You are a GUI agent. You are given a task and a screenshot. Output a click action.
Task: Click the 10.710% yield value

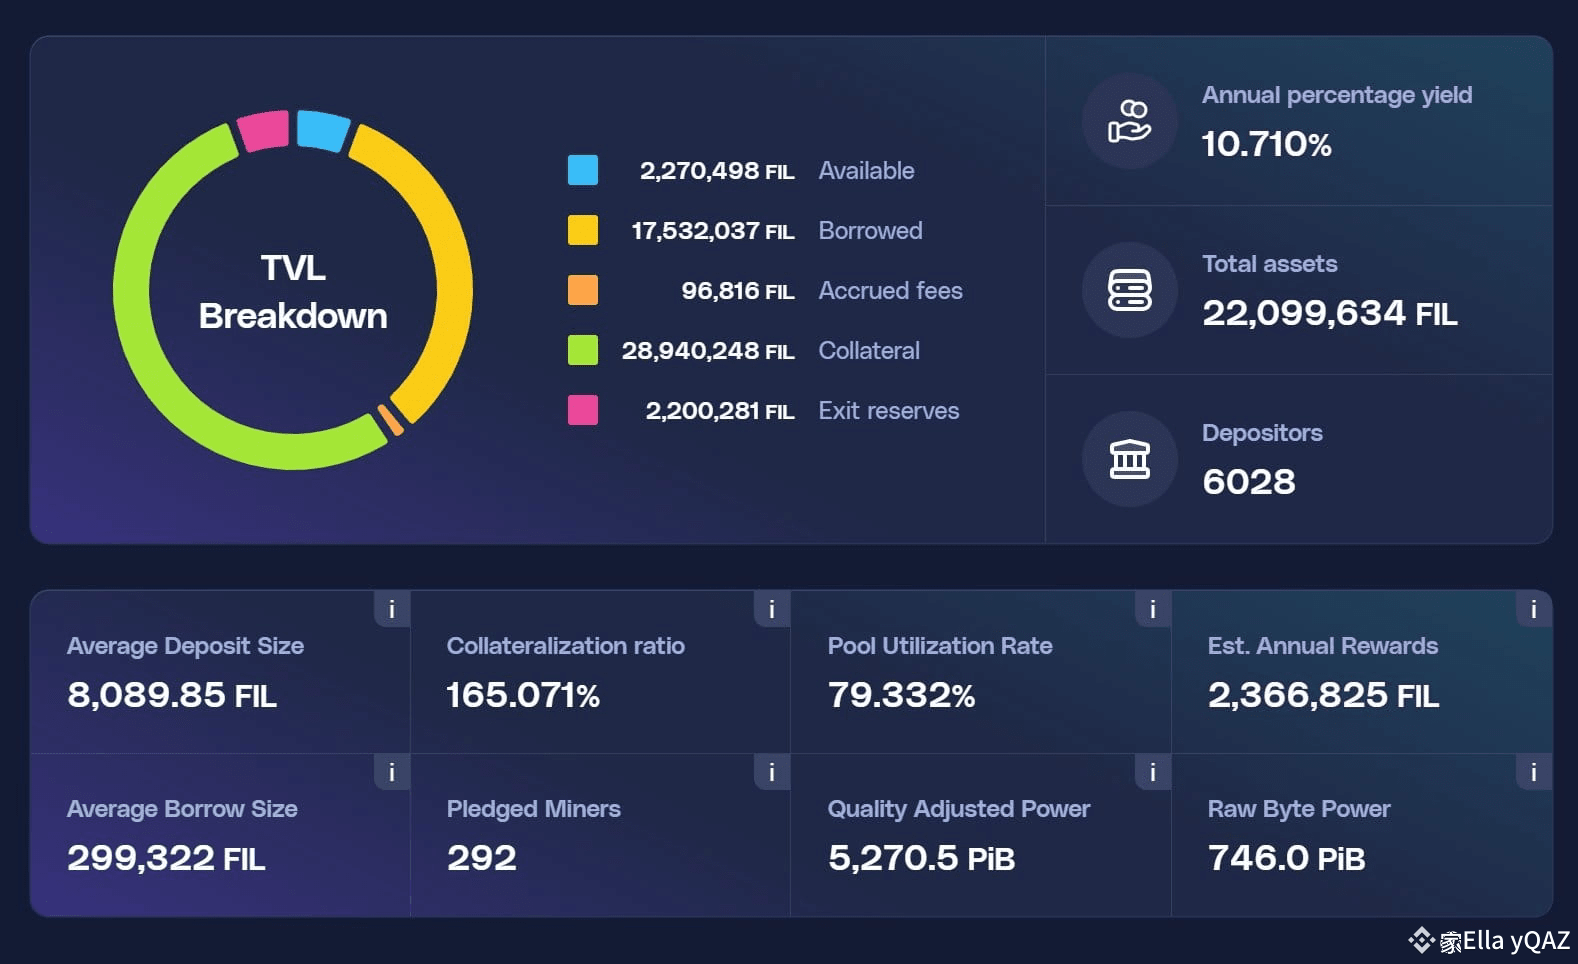pyautogui.click(x=1266, y=144)
